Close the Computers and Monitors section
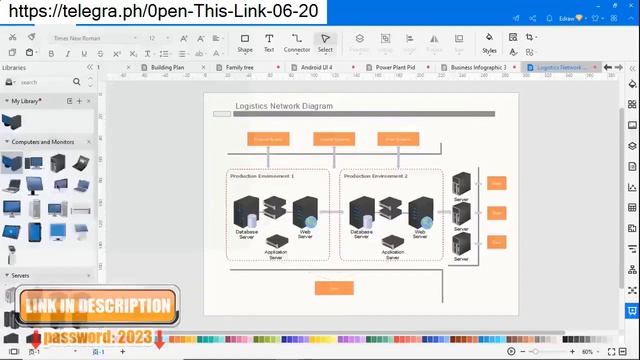640x360 pixels. [89, 142]
